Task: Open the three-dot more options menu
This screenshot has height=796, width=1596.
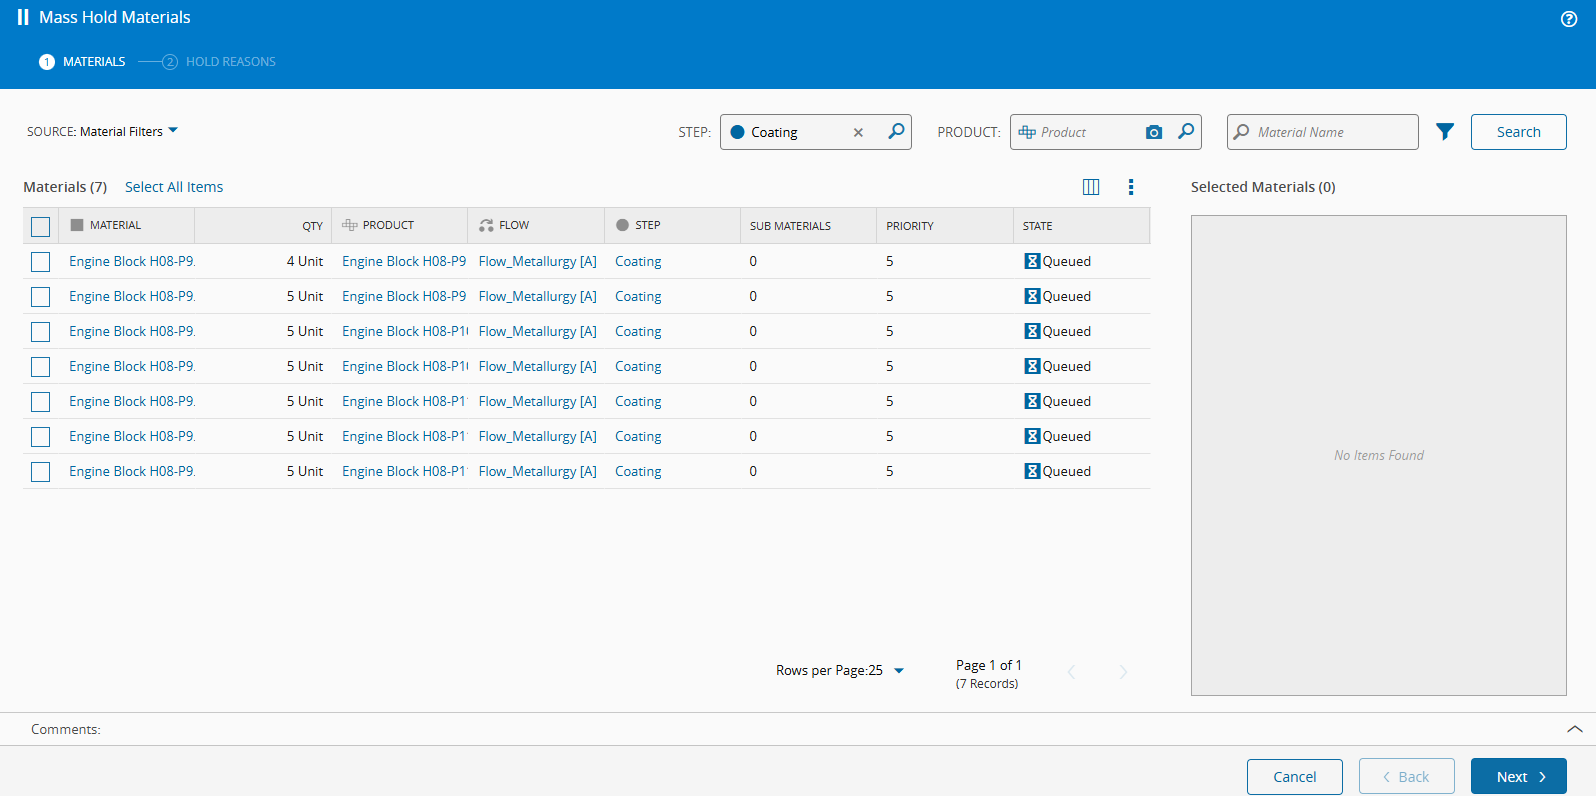Action: [x=1131, y=187]
